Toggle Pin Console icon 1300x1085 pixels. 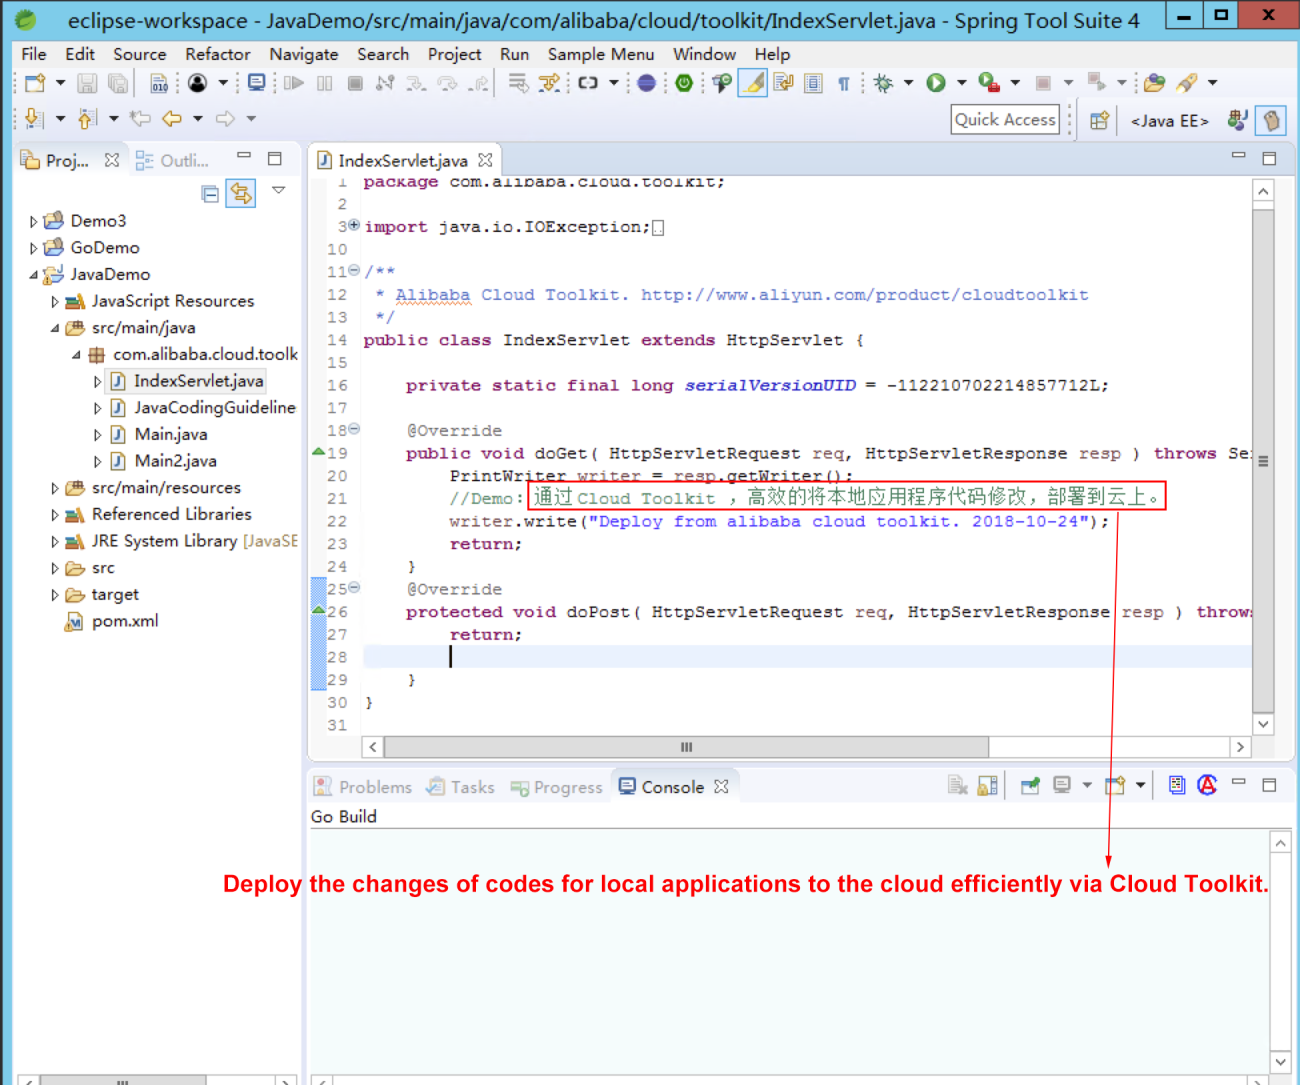1030,787
